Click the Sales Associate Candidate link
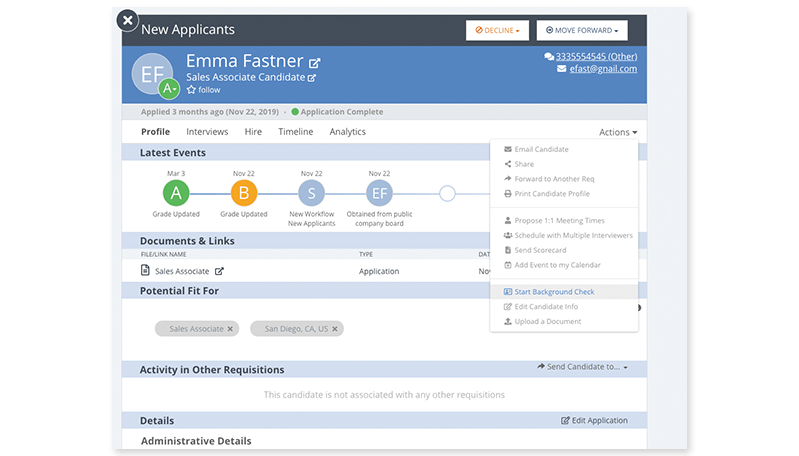This screenshot has height=456, width=799. pyautogui.click(x=246, y=77)
